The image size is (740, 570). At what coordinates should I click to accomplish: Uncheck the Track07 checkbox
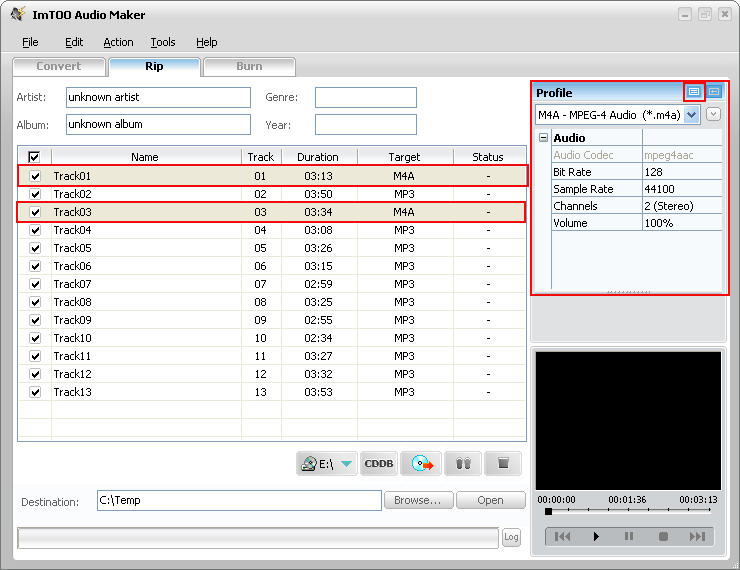pyautogui.click(x=35, y=284)
